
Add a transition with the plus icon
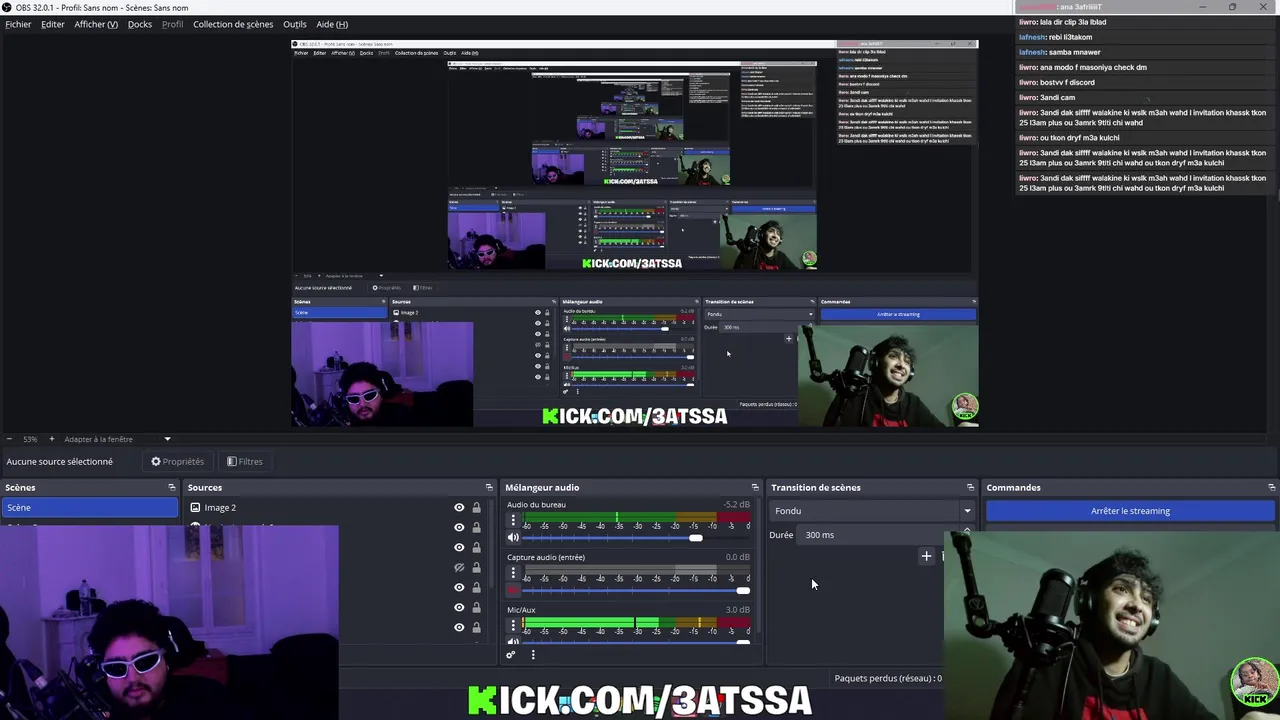click(x=926, y=556)
